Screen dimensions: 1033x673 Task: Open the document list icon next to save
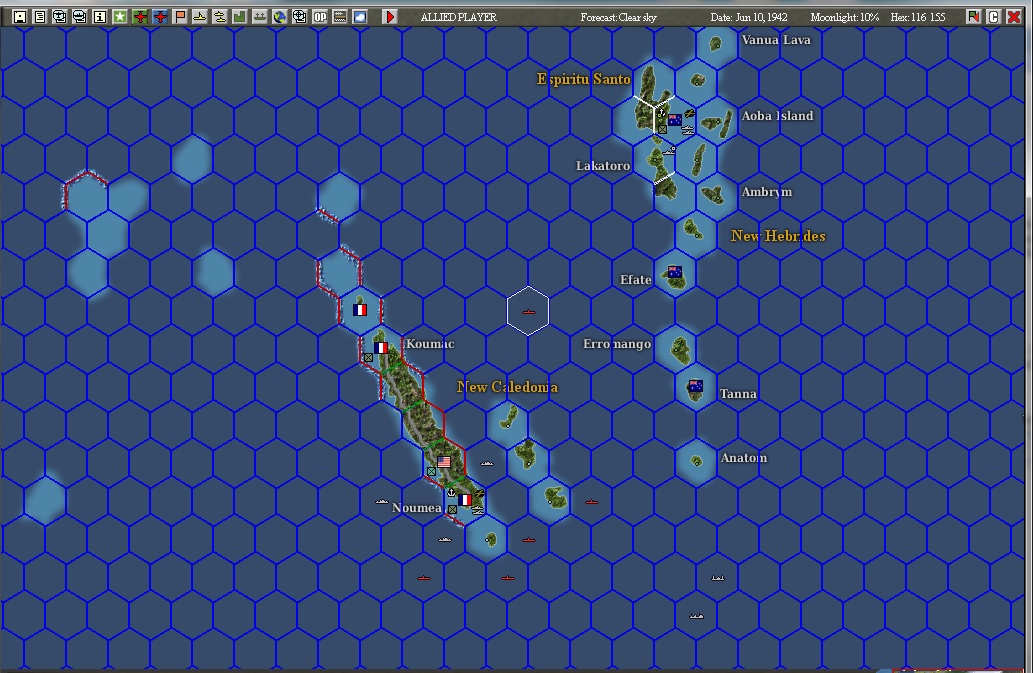[x=40, y=16]
